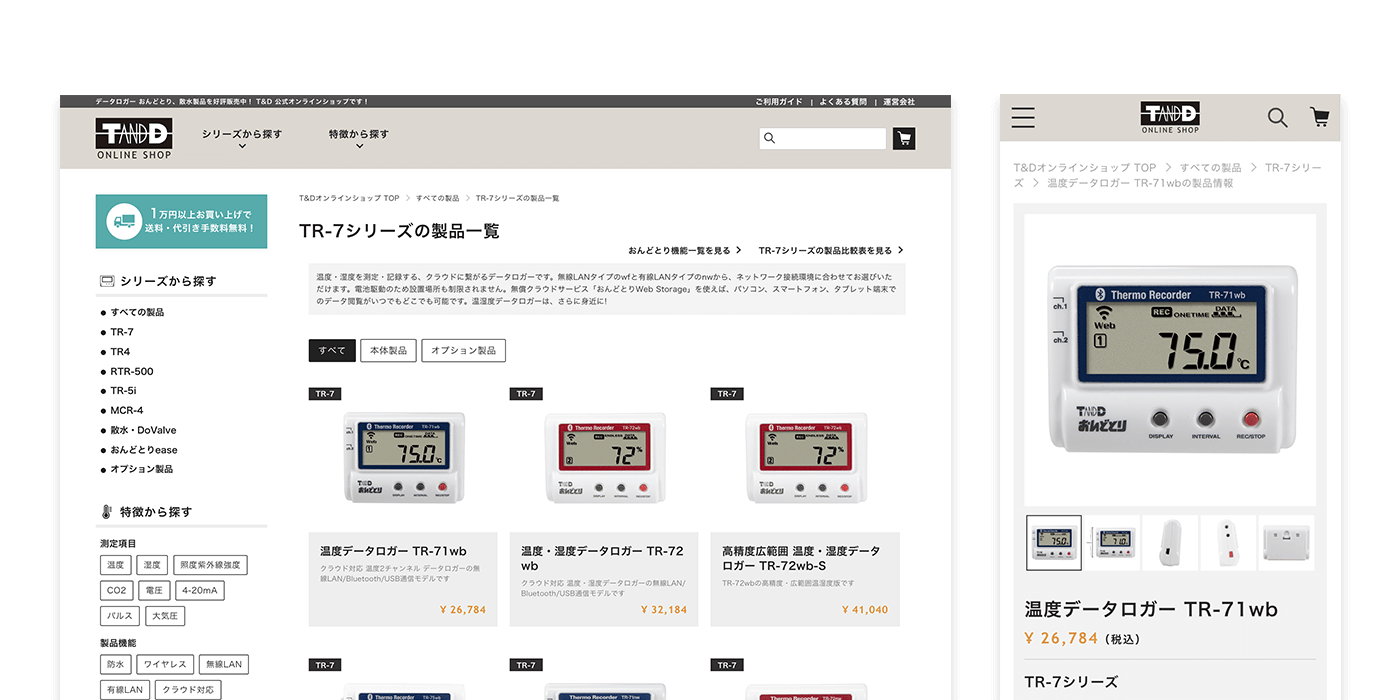This screenshot has width=1400, height=700.
Task: Toggle the 4-20mA measurement tag
Action: click(200, 591)
